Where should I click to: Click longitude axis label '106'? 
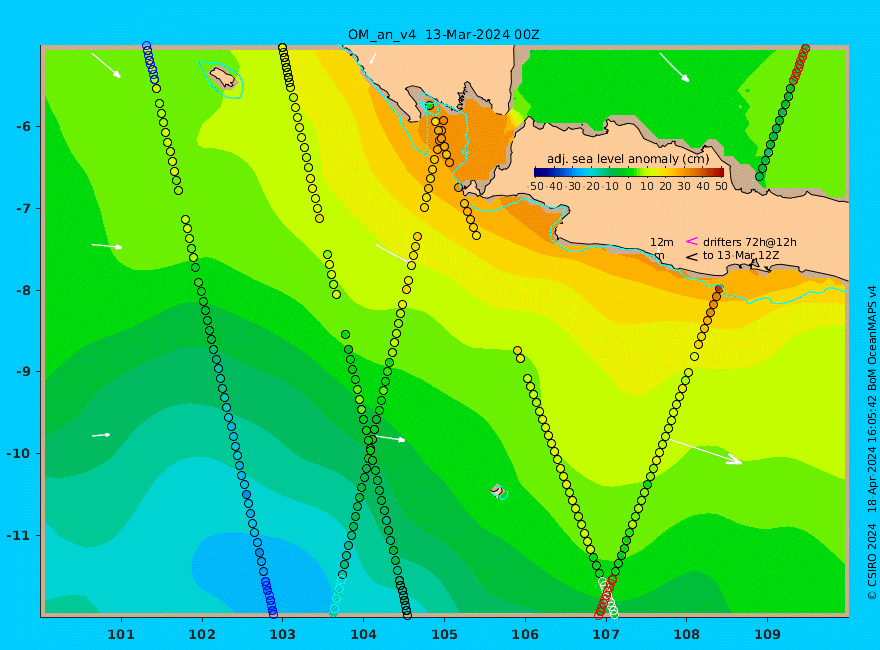525,634
